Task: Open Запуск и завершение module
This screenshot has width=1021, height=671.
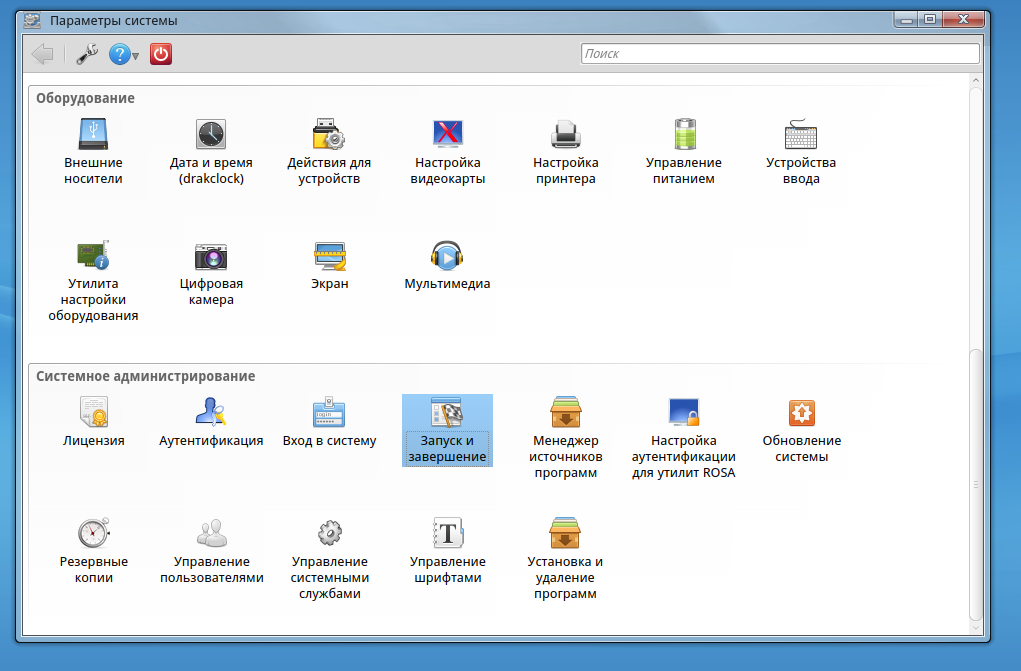Action: [x=447, y=430]
